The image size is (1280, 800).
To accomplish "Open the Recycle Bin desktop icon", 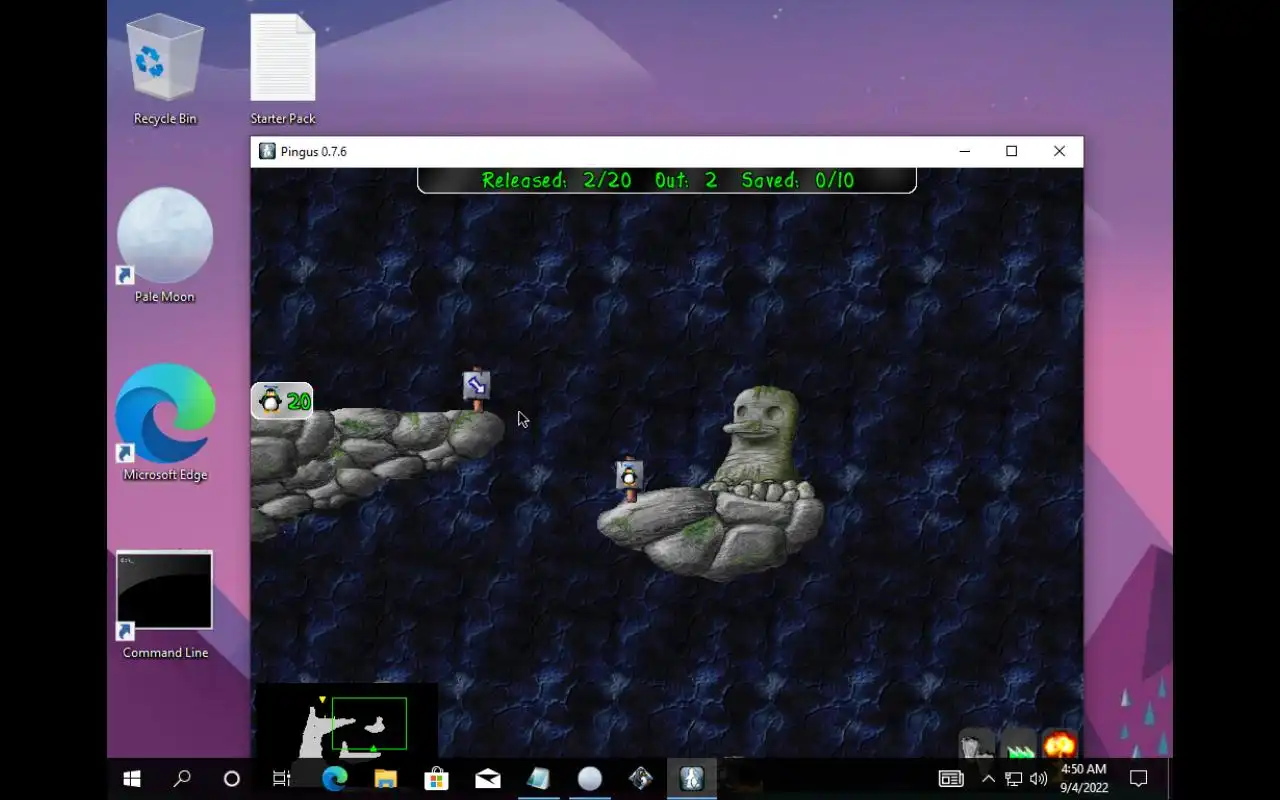I will pos(165,70).
